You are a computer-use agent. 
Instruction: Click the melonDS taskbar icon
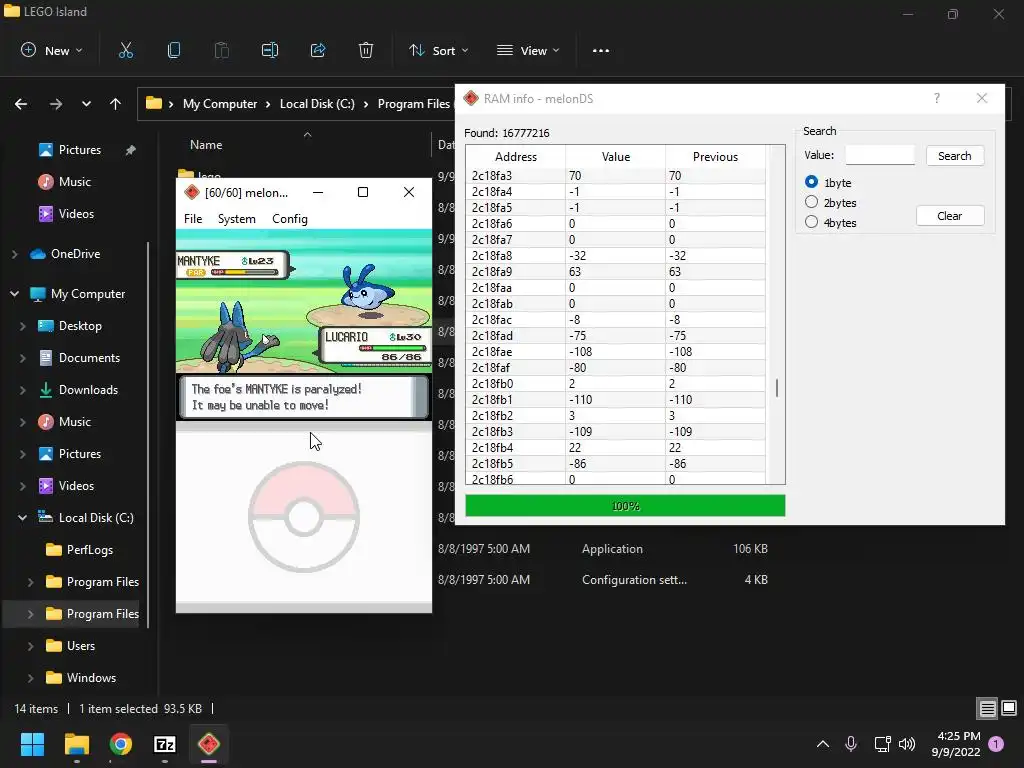point(209,744)
